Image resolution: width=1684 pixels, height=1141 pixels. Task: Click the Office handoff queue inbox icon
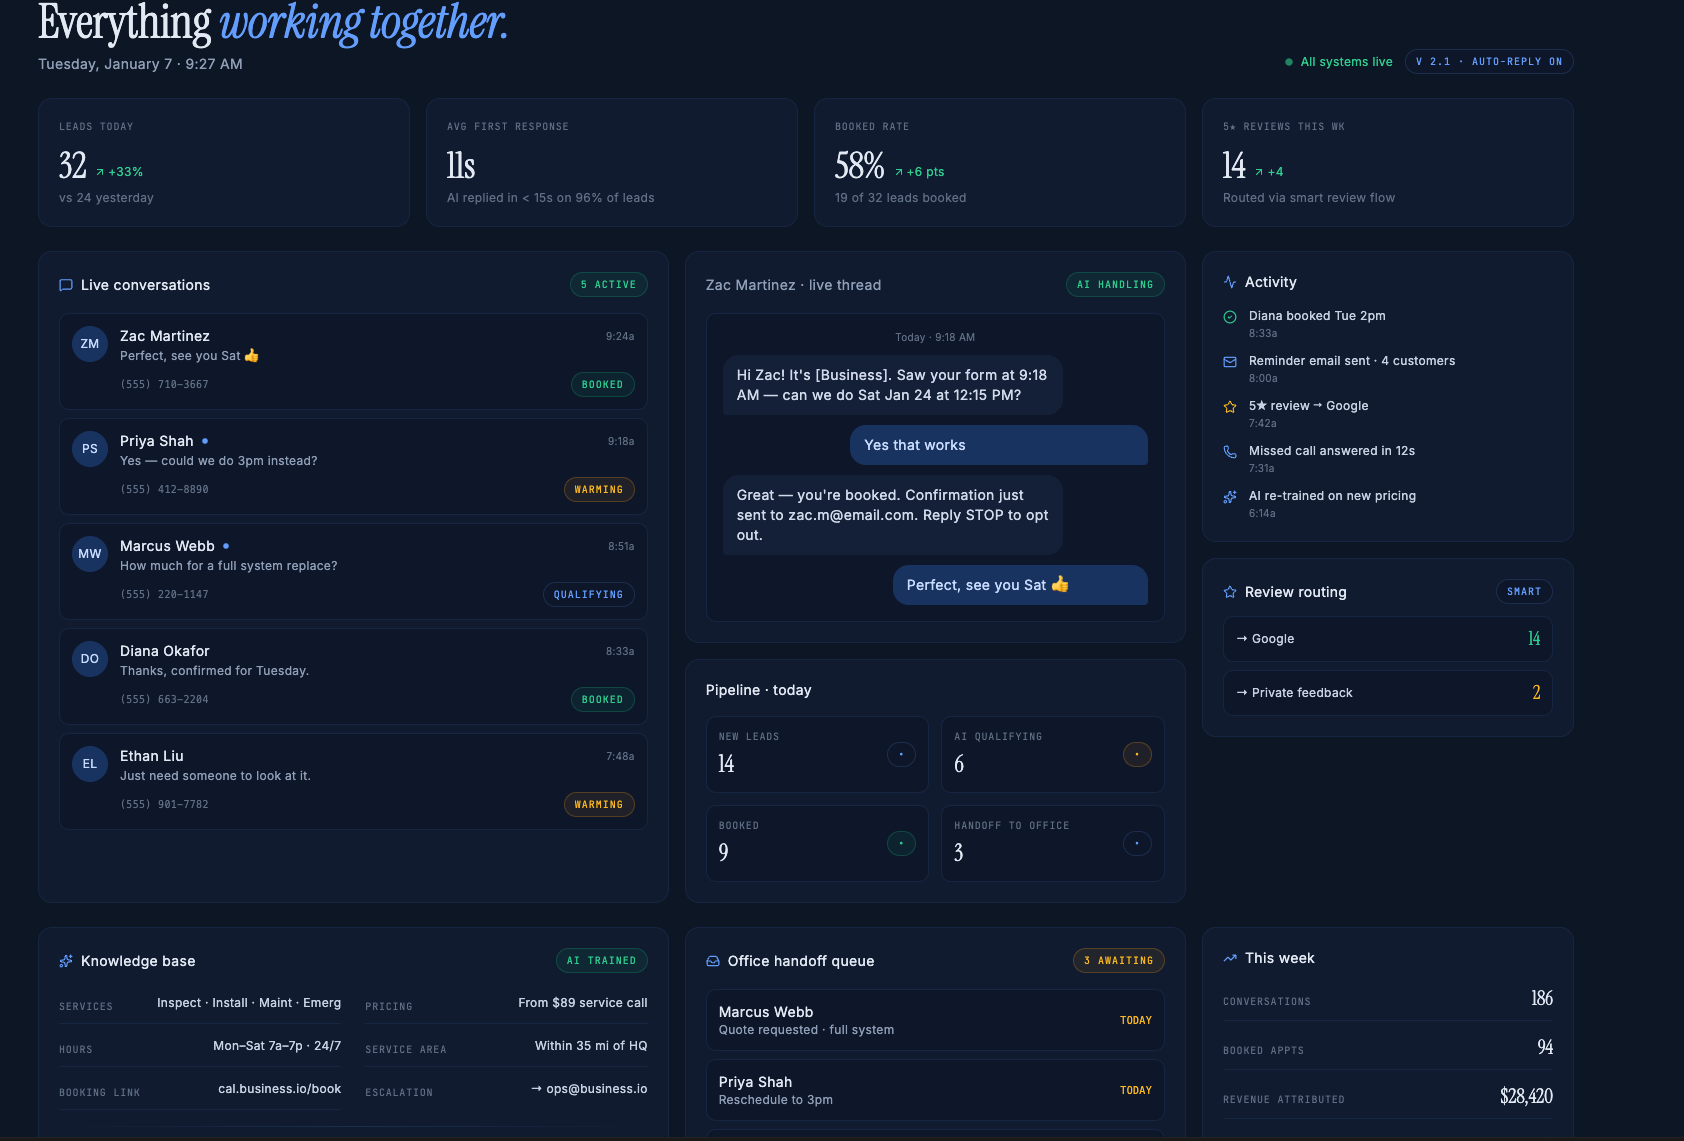713,961
